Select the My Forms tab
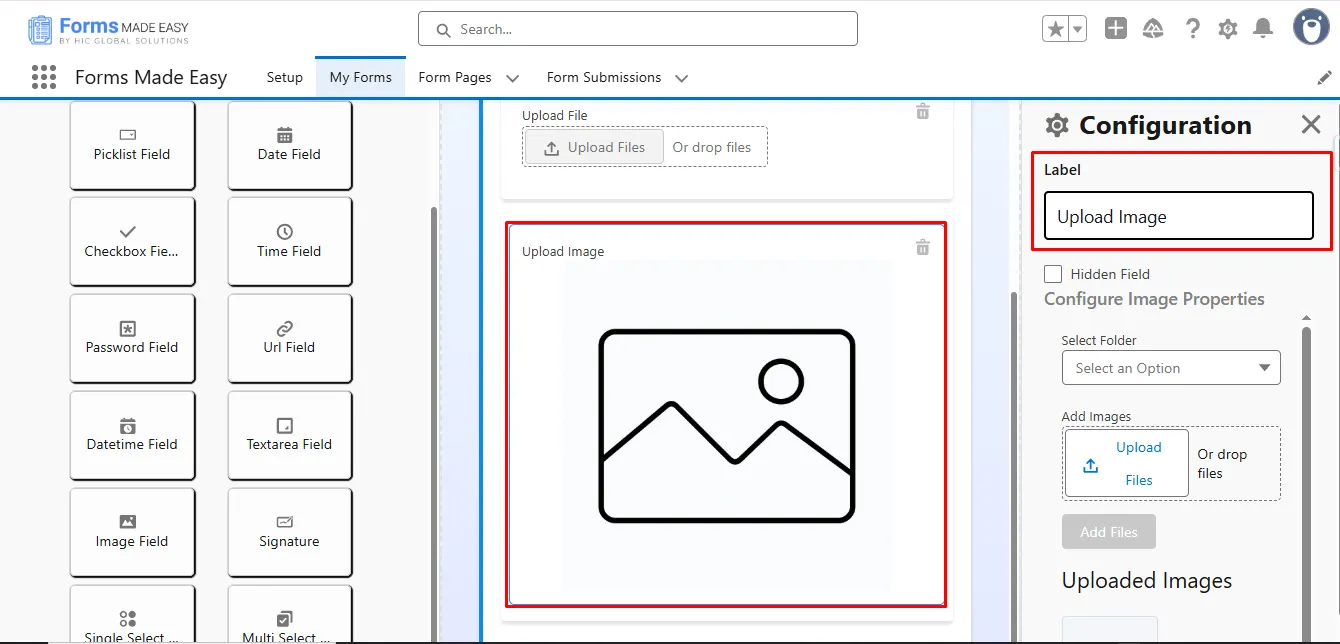Image resolution: width=1340 pixels, height=644 pixels. click(x=360, y=77)
